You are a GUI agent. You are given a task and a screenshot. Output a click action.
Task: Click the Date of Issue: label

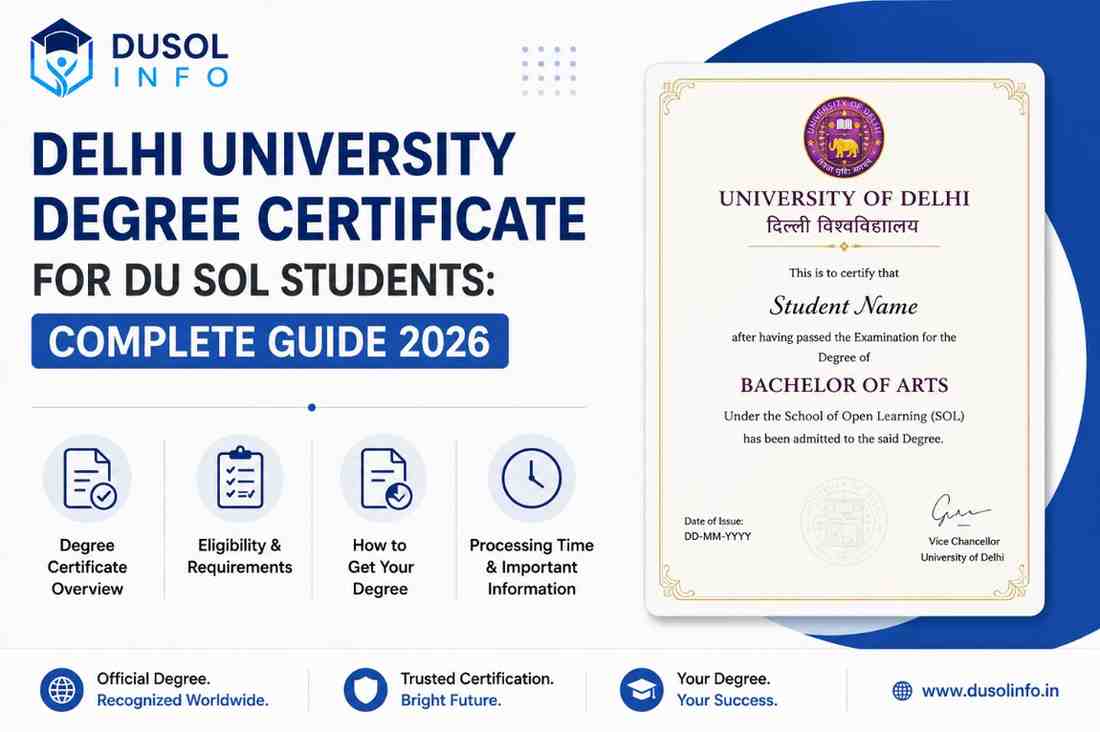pyautogui.click(x=713, y=521)
